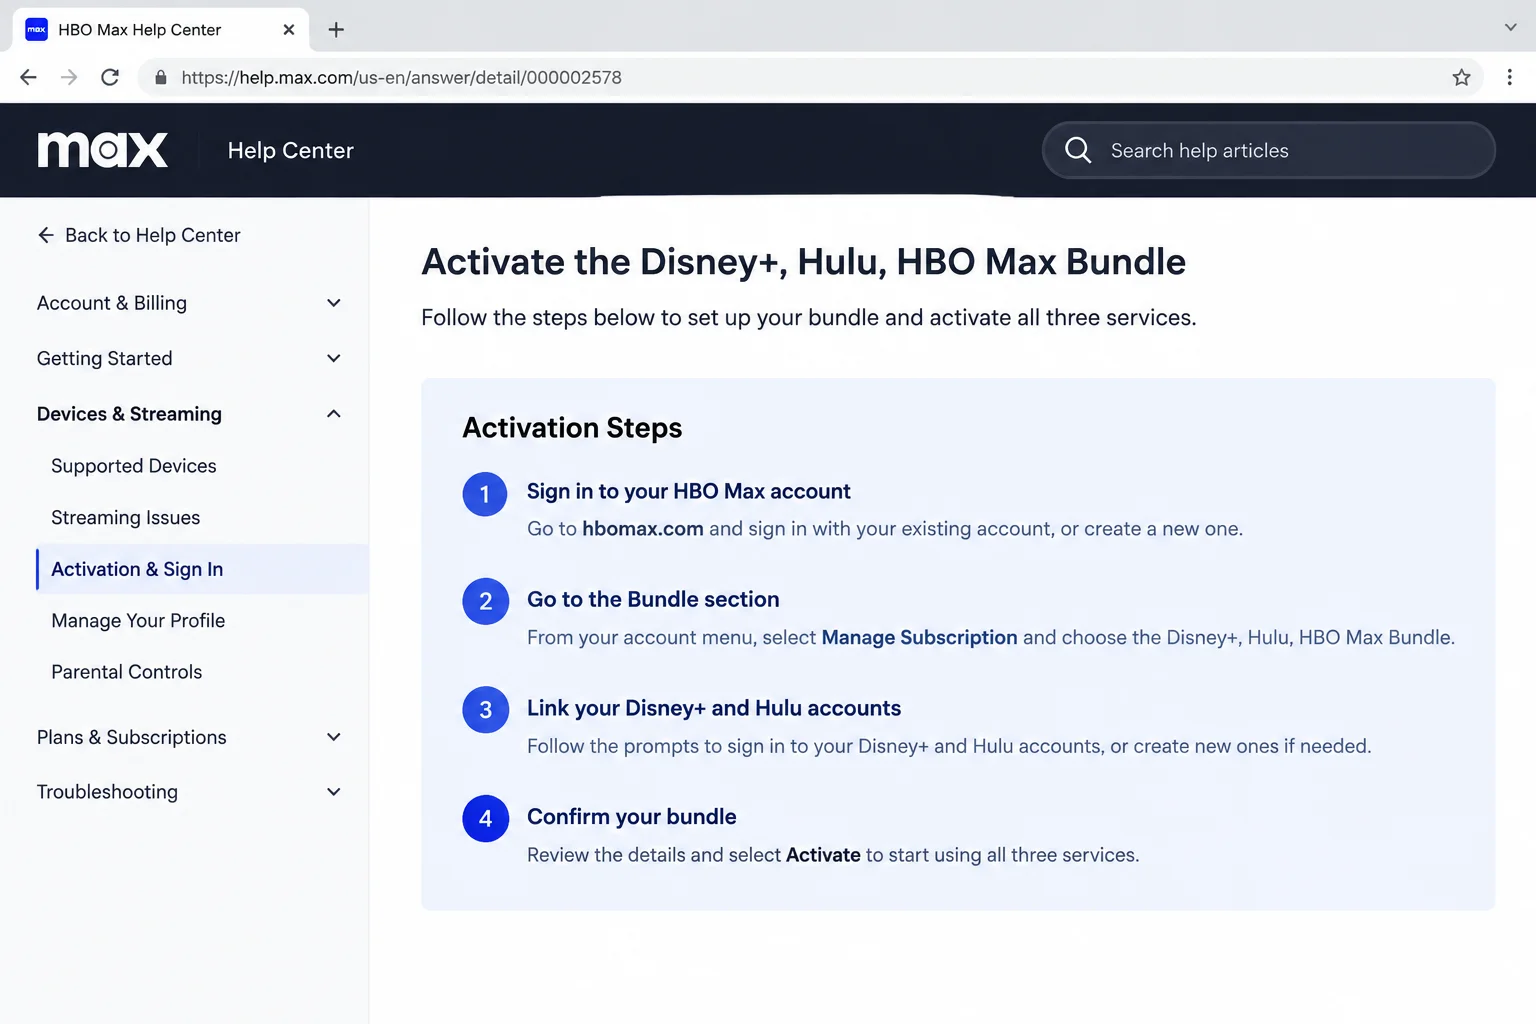Click step 2 number circle
1536x1024 pixels.
tap(485, 601)
